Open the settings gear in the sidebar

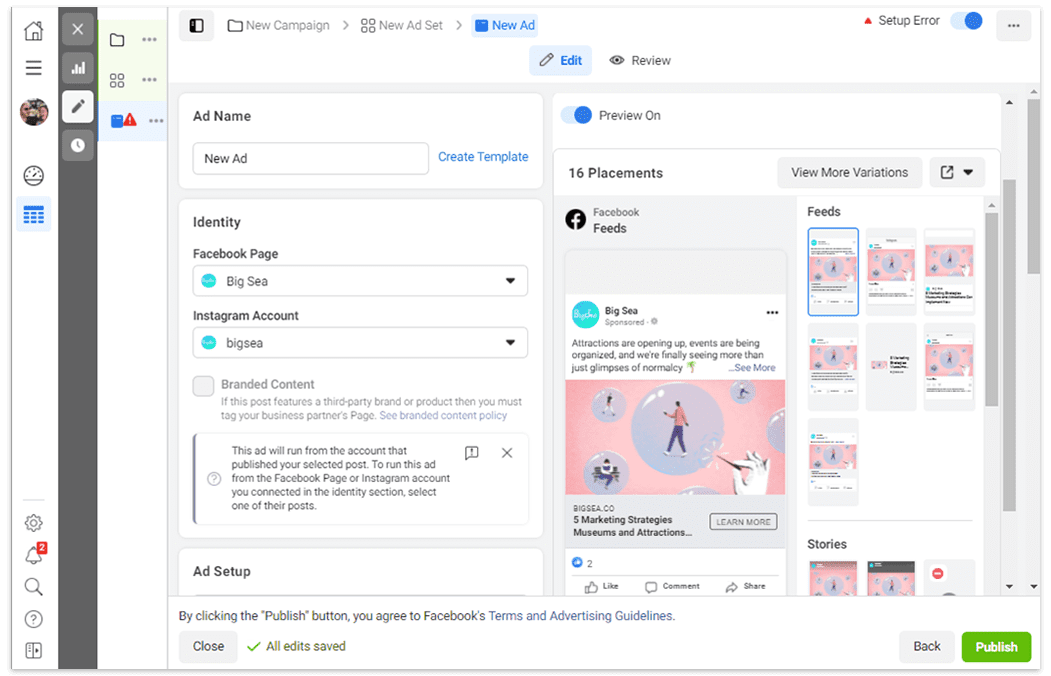33,523
